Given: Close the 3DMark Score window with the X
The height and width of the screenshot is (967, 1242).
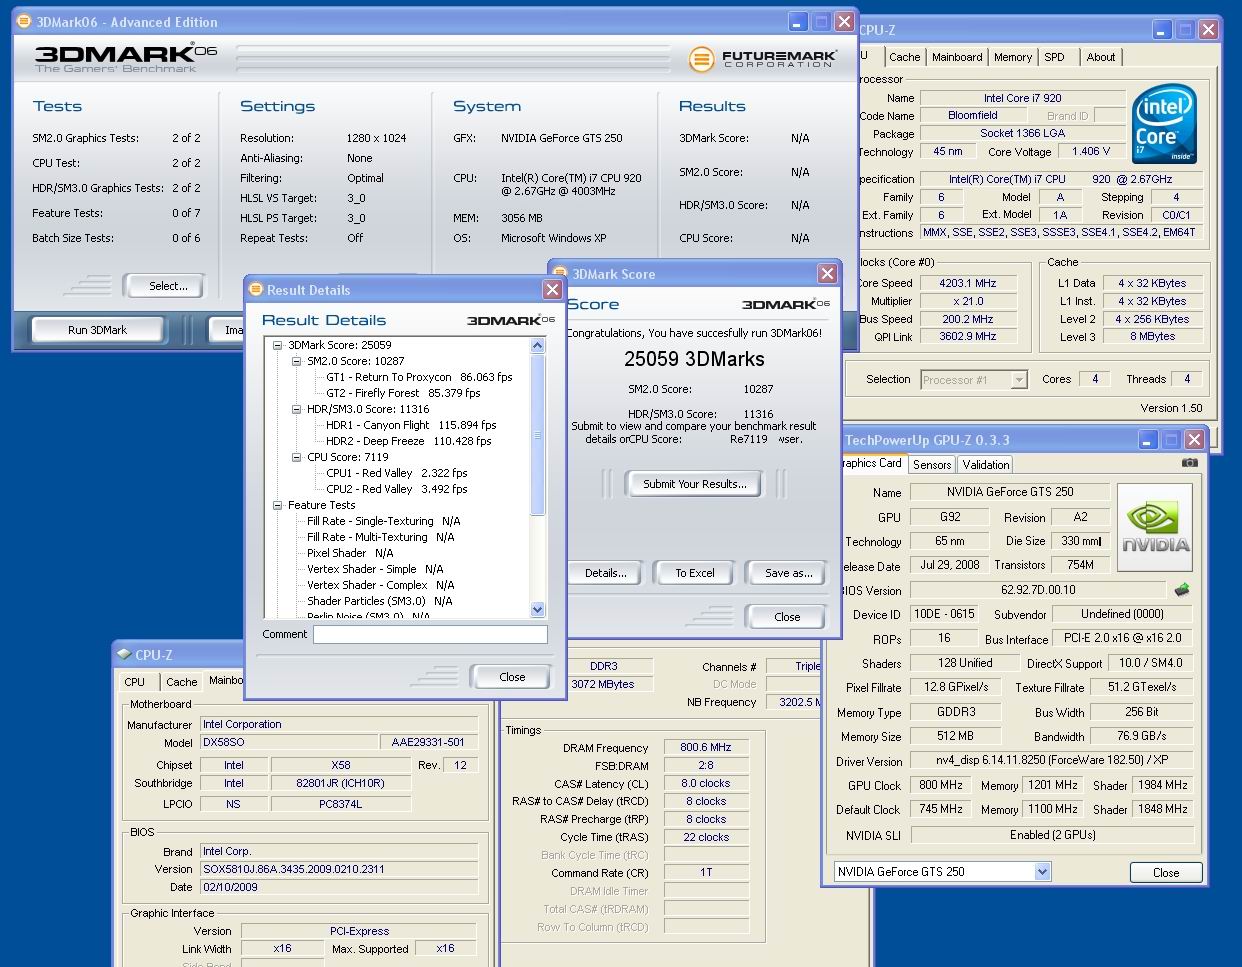Looking at the screenshot, I should click(x=827, y=273).
